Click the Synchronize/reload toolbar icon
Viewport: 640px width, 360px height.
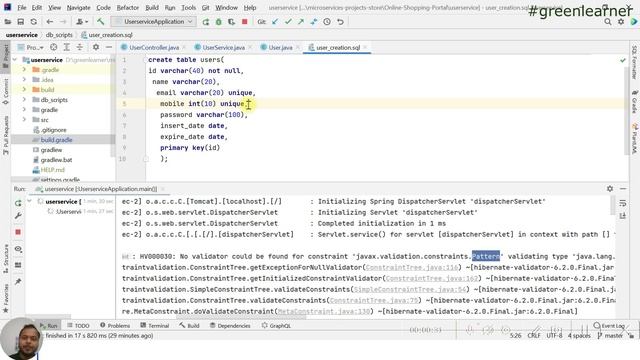coord(33,22)
